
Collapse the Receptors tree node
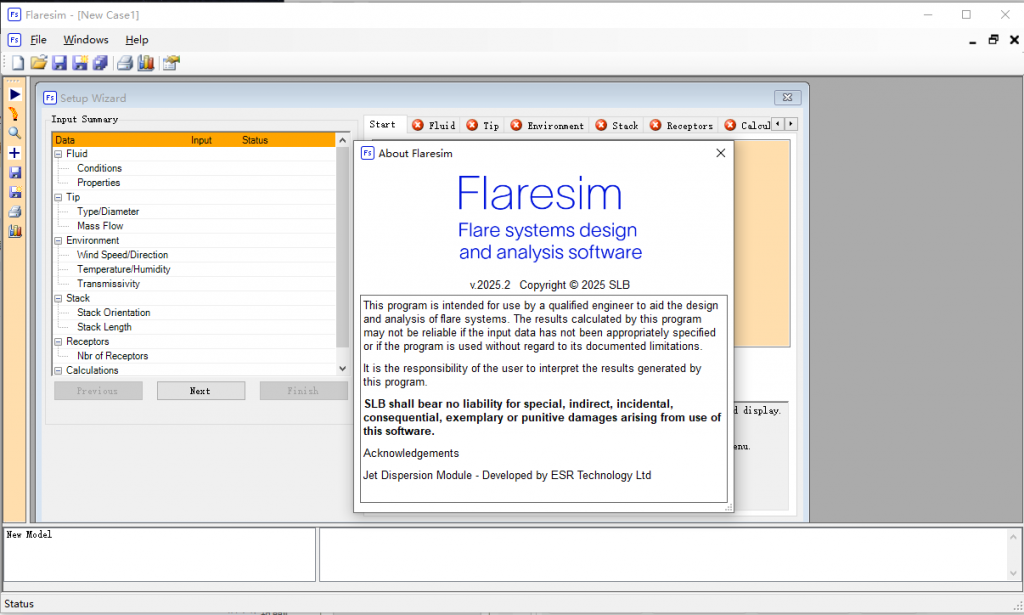(x=58, y=341)
